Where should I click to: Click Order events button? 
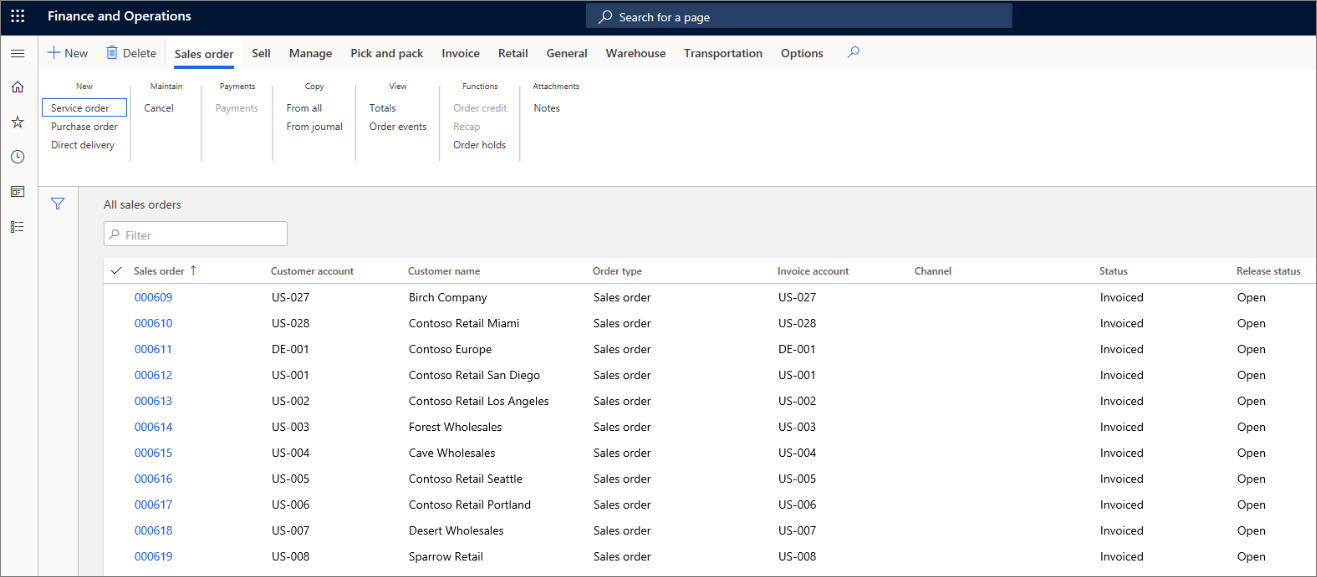(x=398, y=127)
